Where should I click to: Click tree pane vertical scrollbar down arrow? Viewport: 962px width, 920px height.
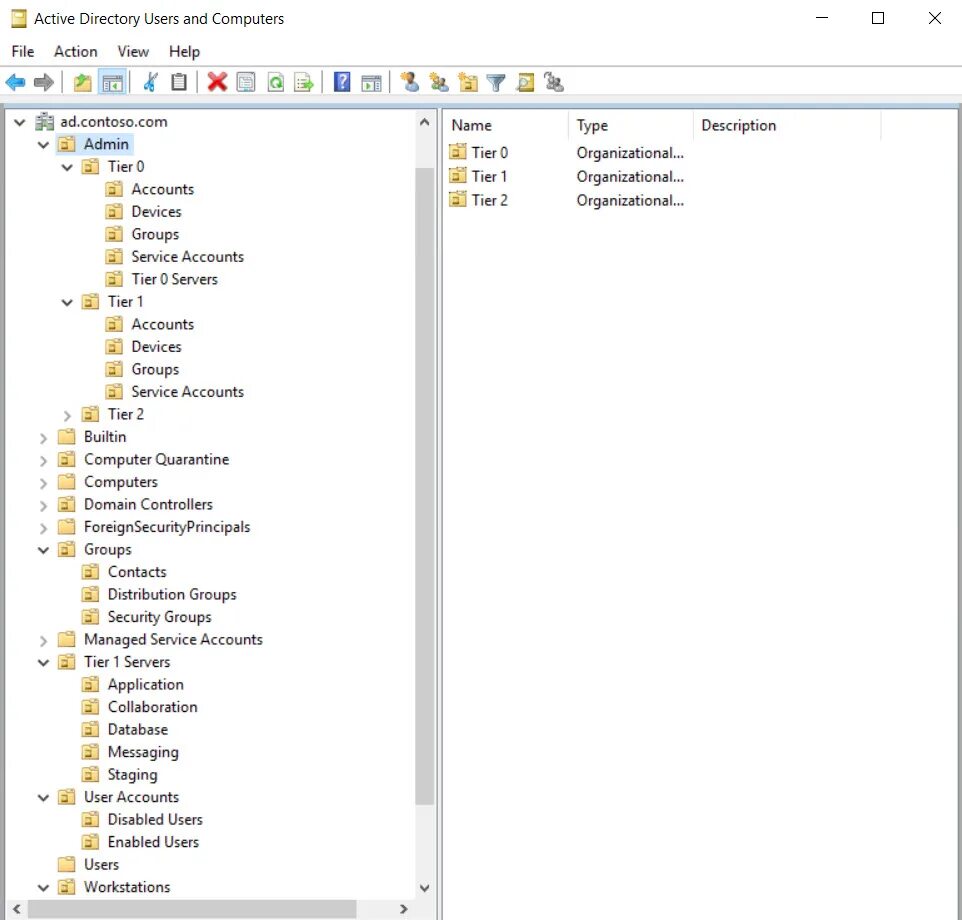pyautogui.click(x=424, y=887)
